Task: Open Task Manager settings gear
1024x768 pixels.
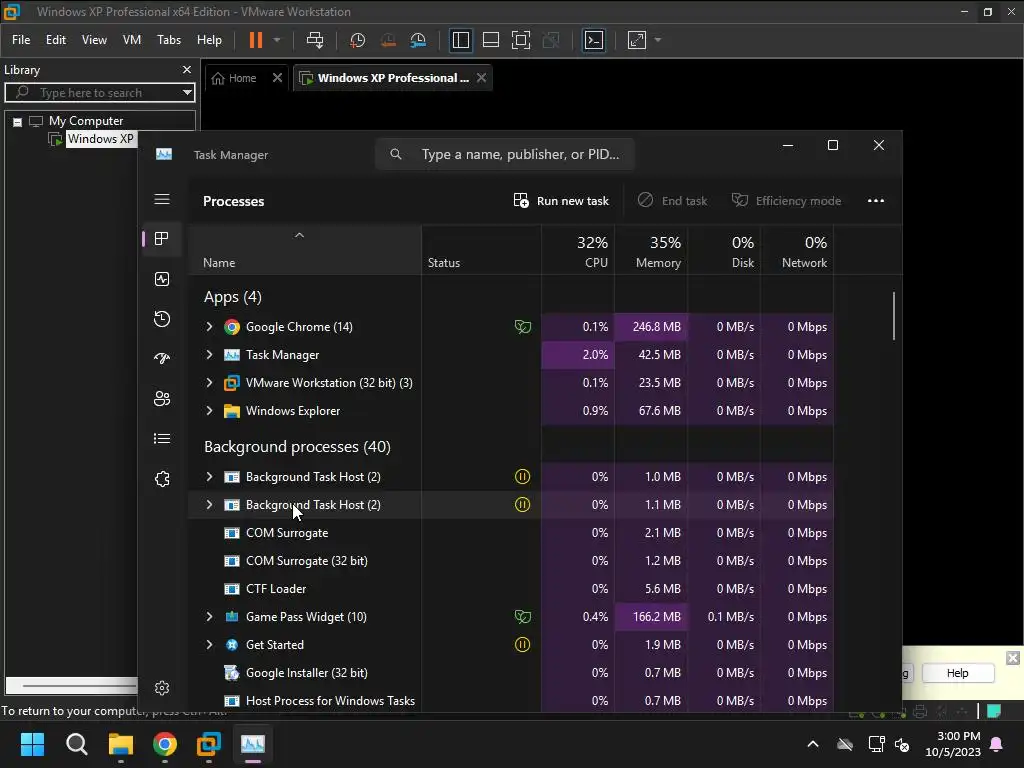Action: 162,688
